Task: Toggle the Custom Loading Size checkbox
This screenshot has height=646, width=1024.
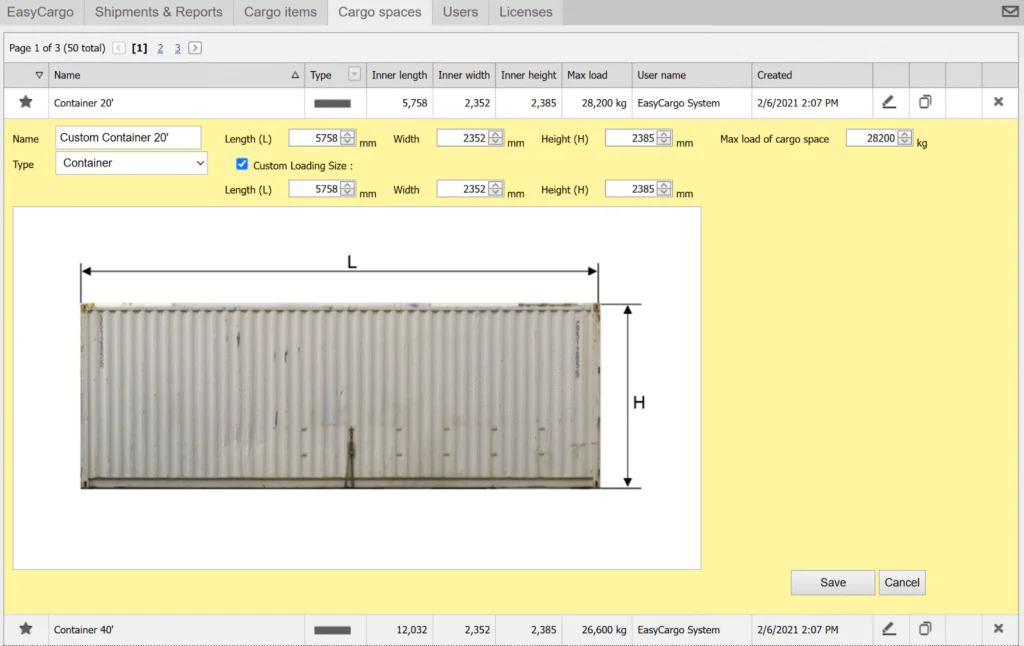Action: (242, 164)
